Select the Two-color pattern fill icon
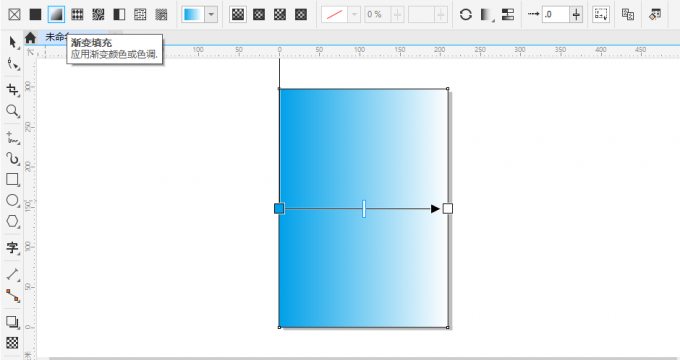This screenshot has height=360, width=680. pos(119,14)
